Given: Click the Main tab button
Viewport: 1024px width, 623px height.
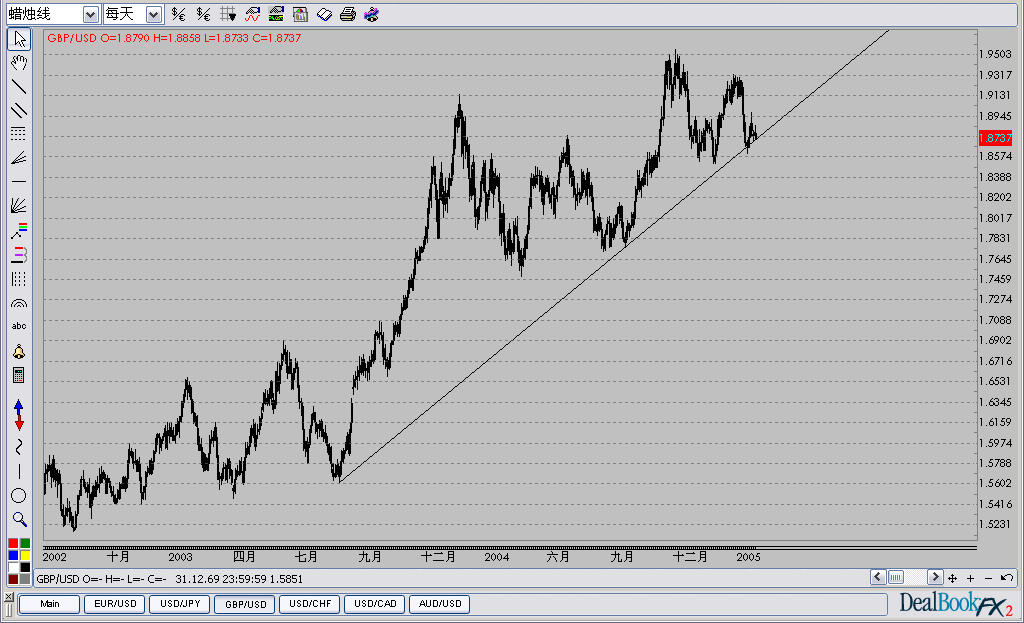Looking at the screenshot, I should point(50,604).
